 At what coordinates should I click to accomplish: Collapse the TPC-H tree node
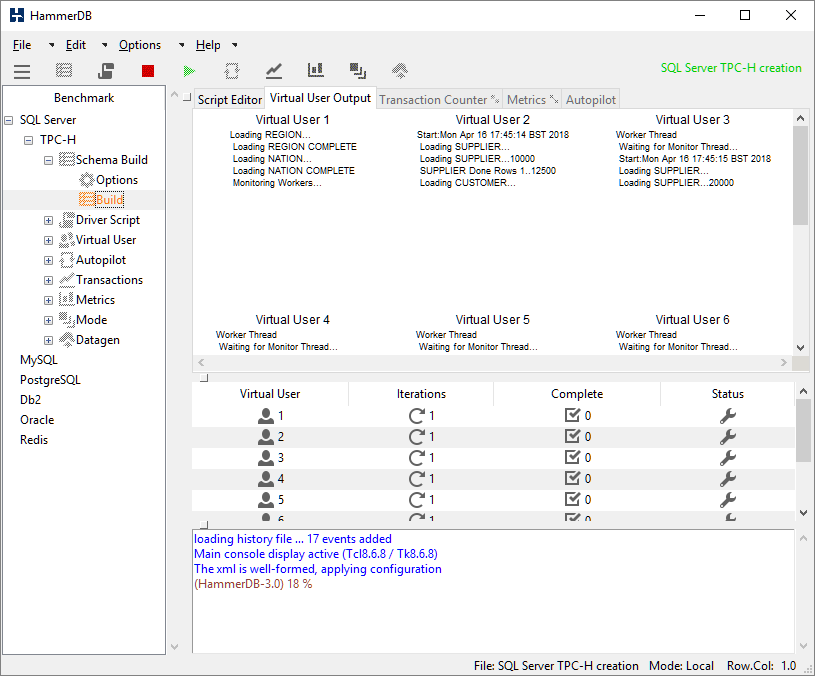pyautogui.click(x=29, y=140)
